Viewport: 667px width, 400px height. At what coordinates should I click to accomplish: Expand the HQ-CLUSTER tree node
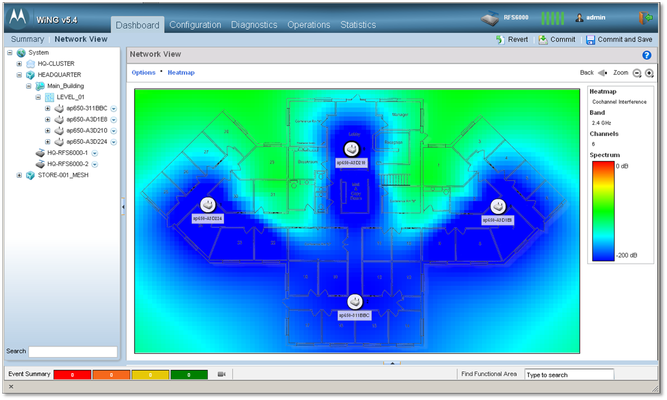pos(19,64)
